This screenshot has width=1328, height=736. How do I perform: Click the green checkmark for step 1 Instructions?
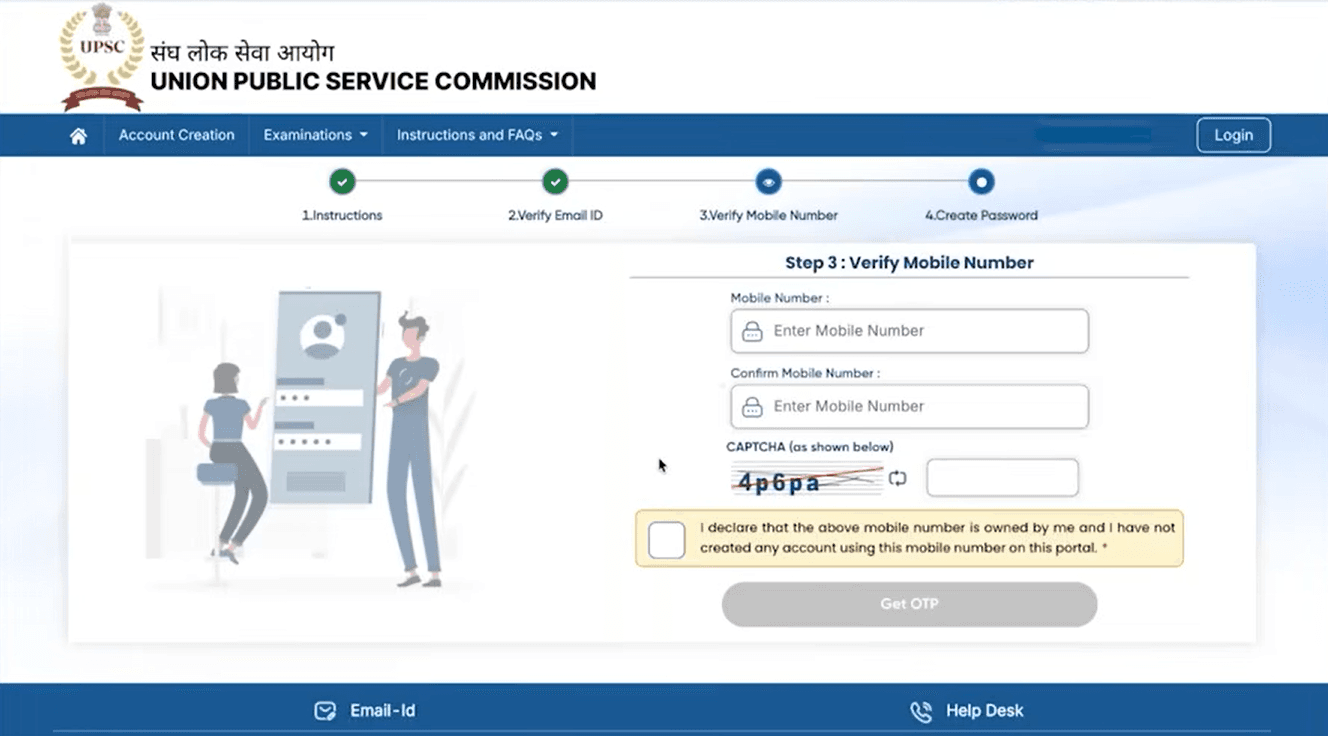(x=343, y=182)
